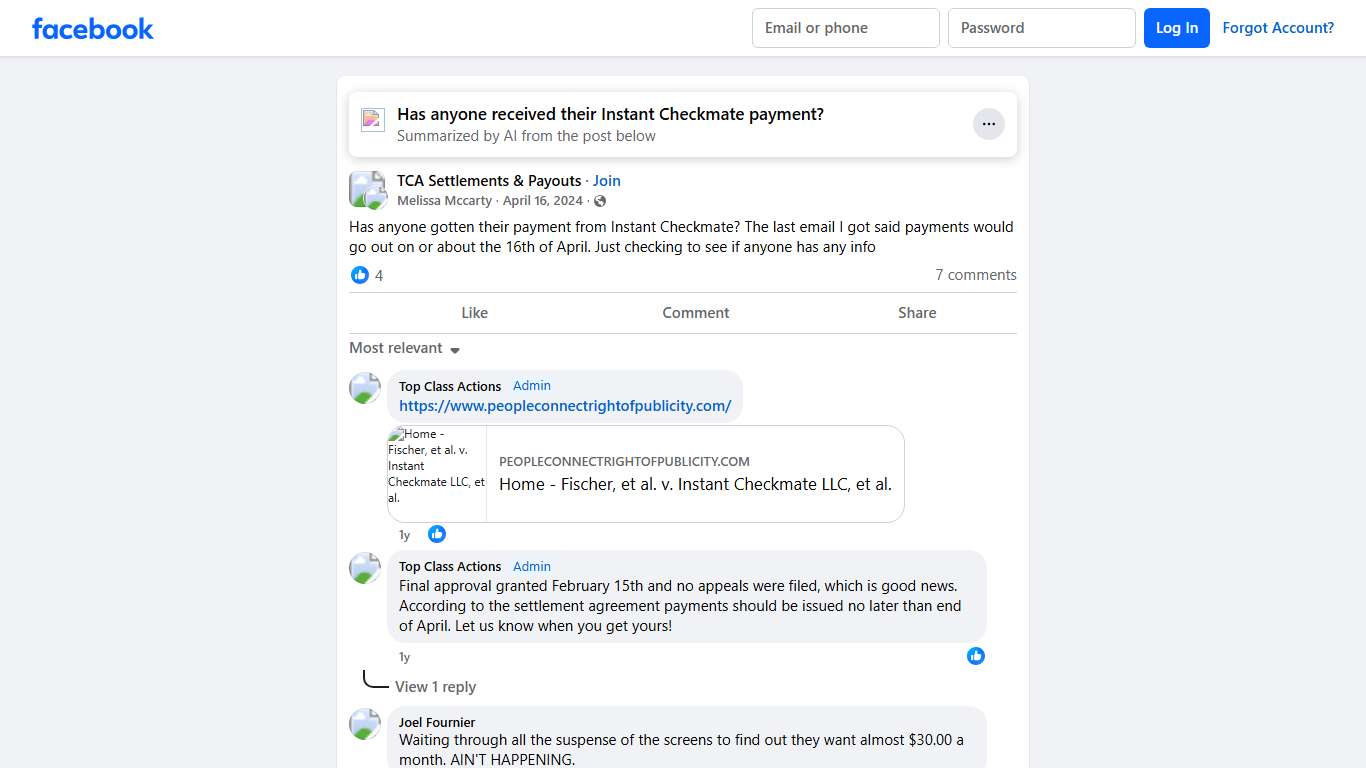Select the Comment action on the post
This screenshot has width=1366, height=768.
click(x=696, y=312)
